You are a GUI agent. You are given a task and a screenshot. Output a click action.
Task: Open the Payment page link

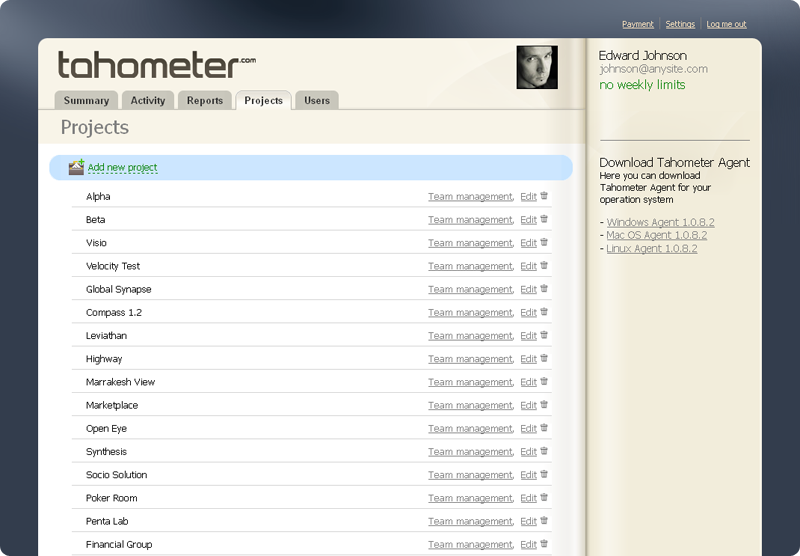pos(638,24)
